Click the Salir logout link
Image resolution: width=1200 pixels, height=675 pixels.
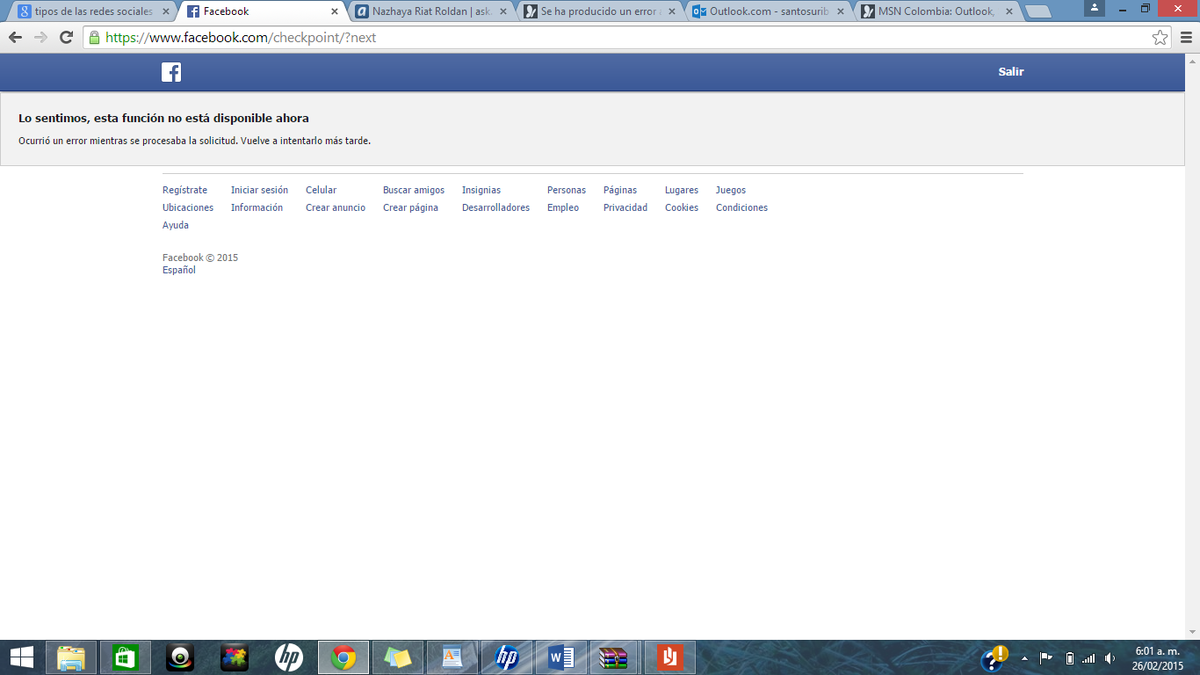coord(1011,72)
